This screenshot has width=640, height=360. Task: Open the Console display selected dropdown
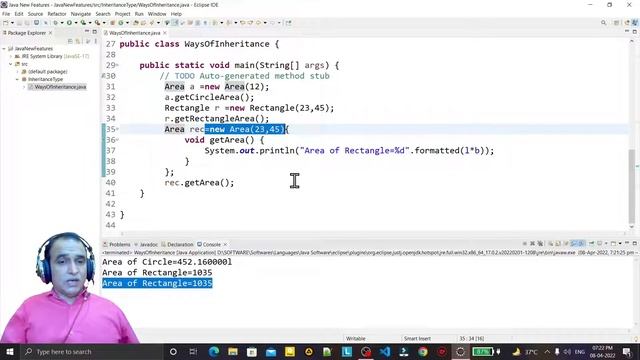[x=606, y=244]
